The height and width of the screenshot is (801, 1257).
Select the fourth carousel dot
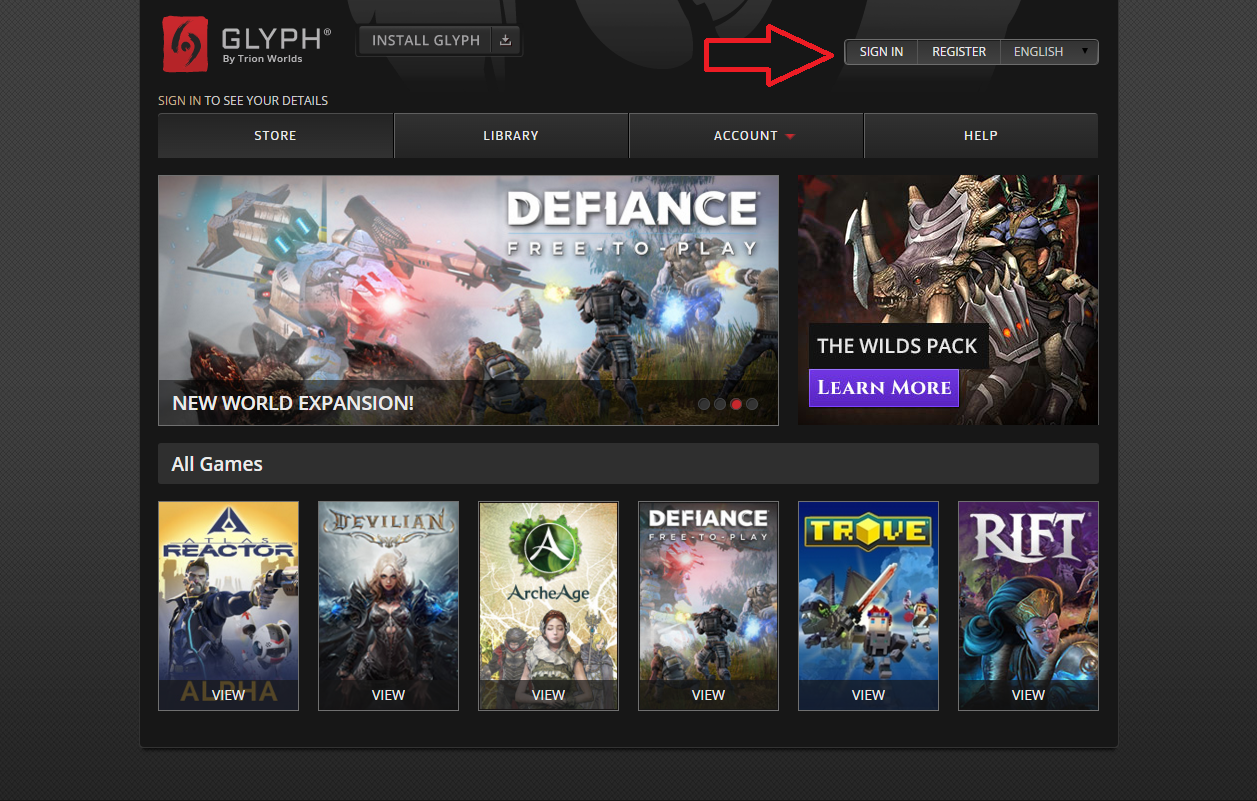tap(752, 404)
